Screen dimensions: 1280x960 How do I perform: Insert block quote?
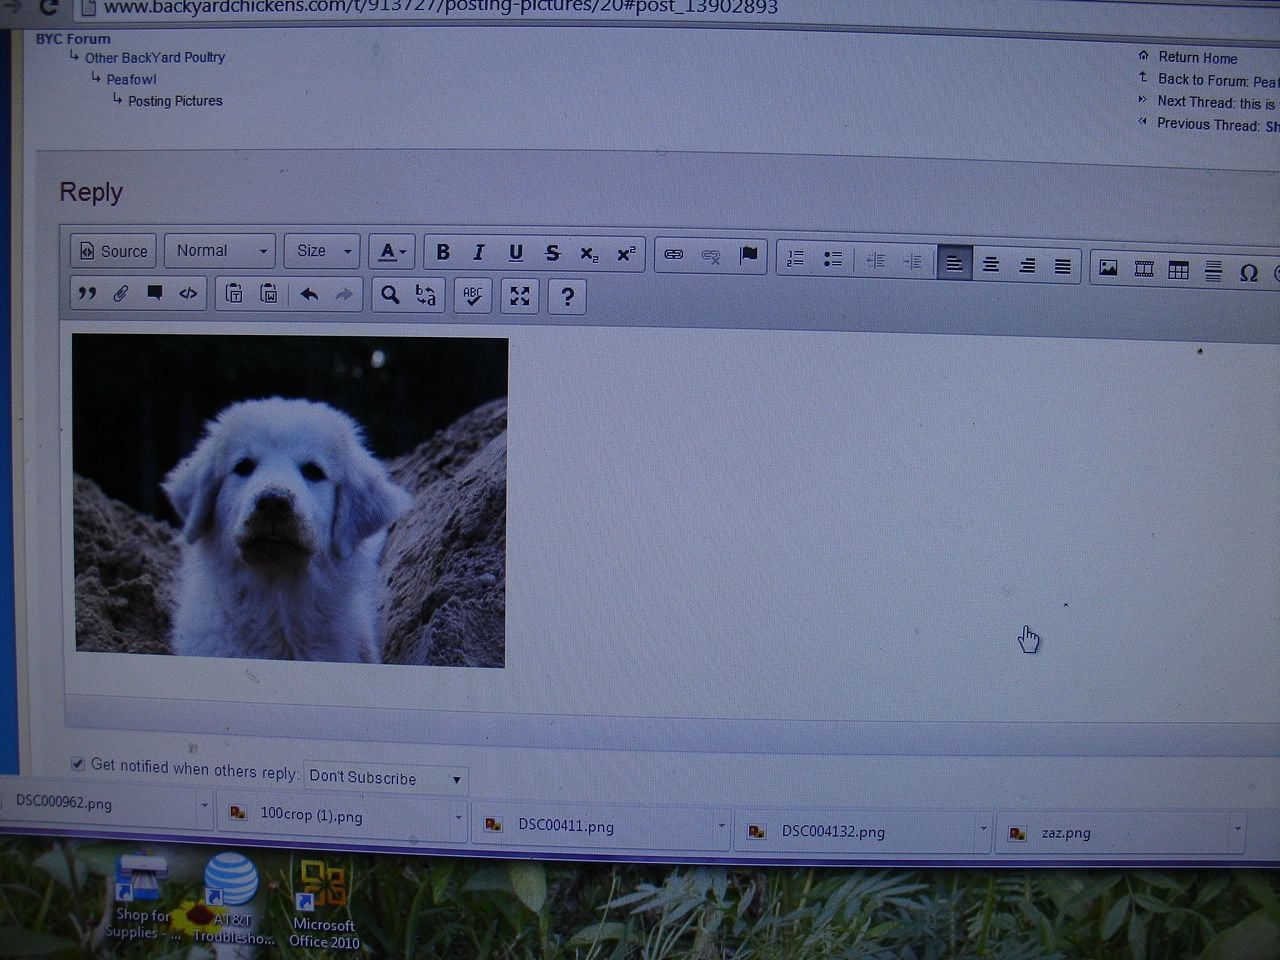coord(87,293)
